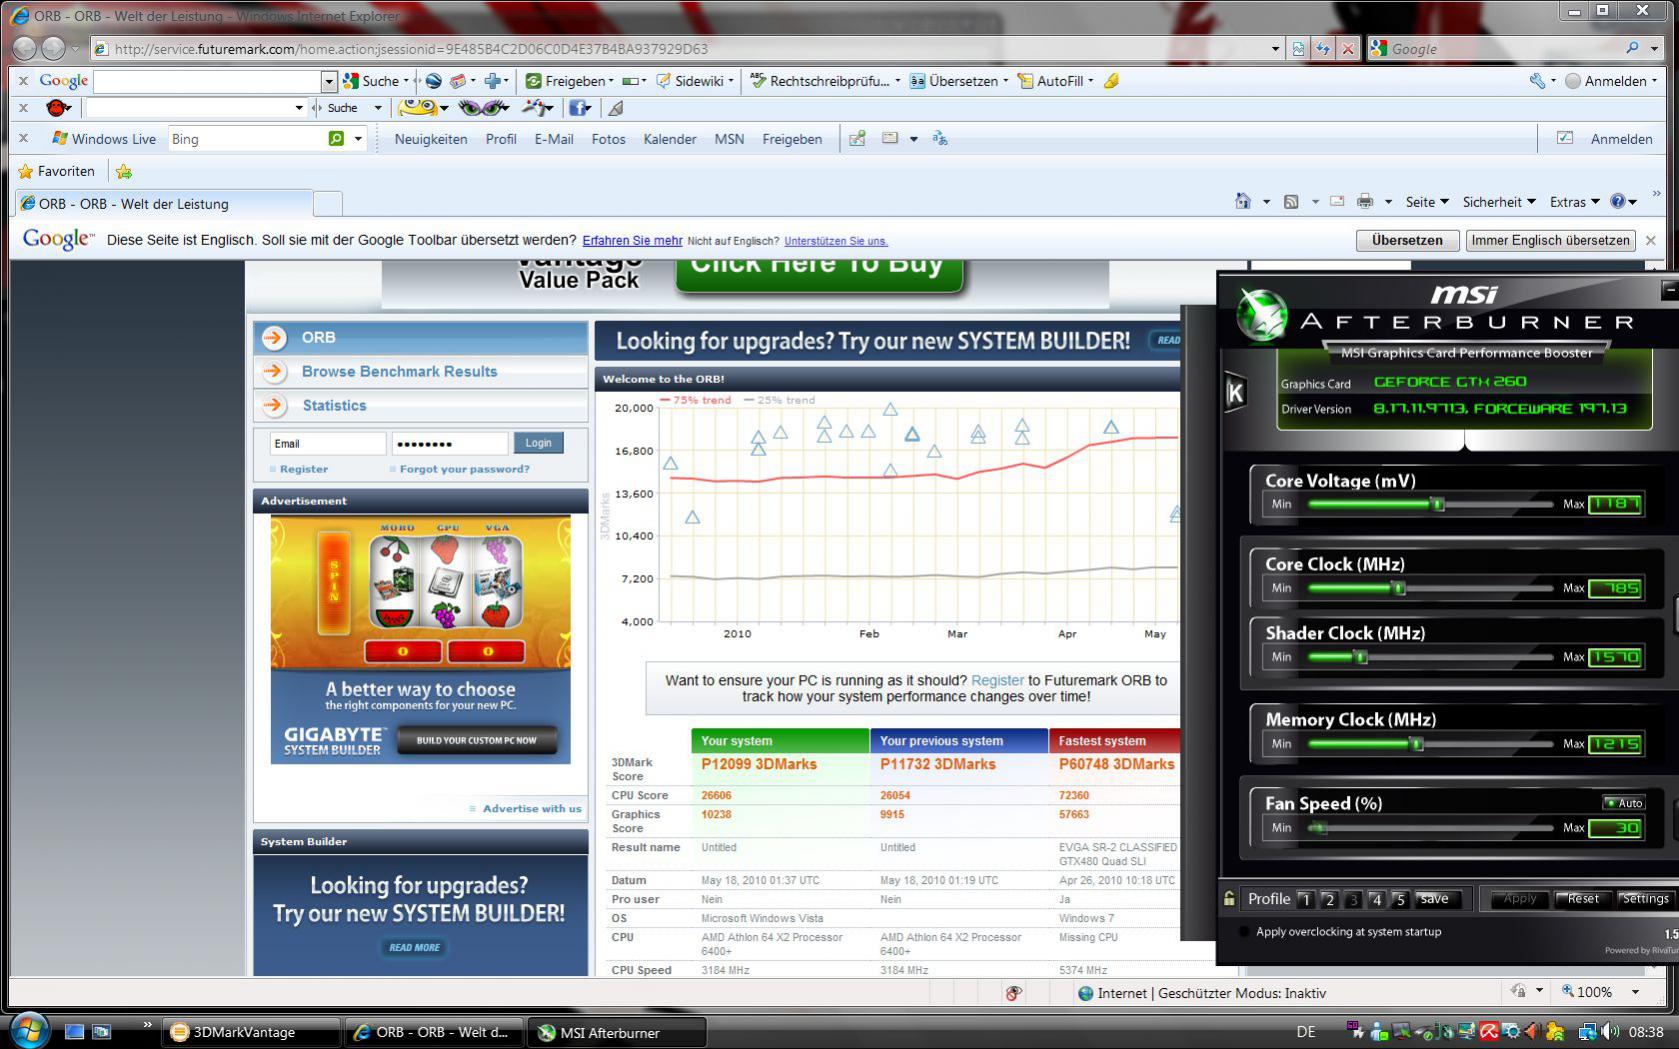Click the volume speaker tray icon
The height and width of the screenshot is (1049, 1679).
[1610, 1032]
